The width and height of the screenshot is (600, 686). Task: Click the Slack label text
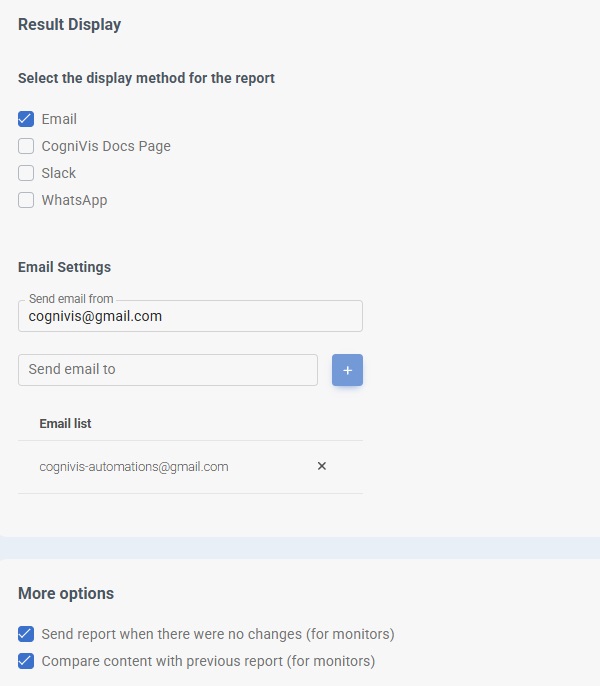tap(59, 173)
